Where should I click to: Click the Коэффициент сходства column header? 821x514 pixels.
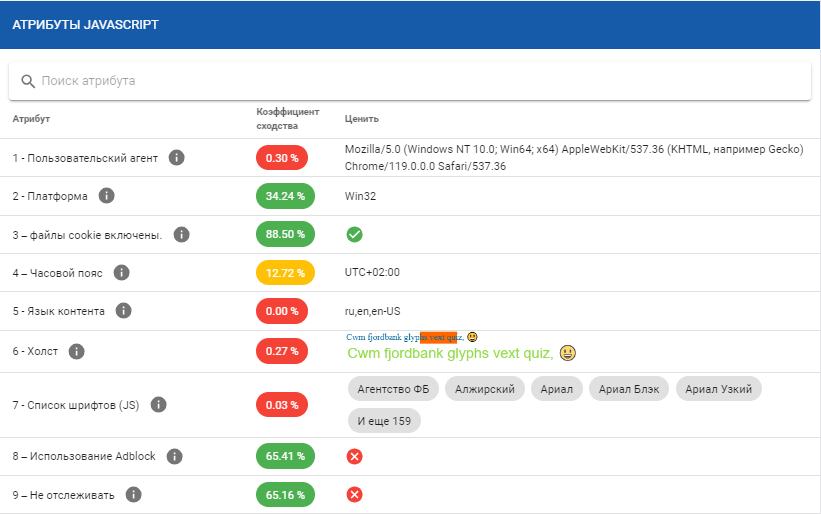point(287,119)
